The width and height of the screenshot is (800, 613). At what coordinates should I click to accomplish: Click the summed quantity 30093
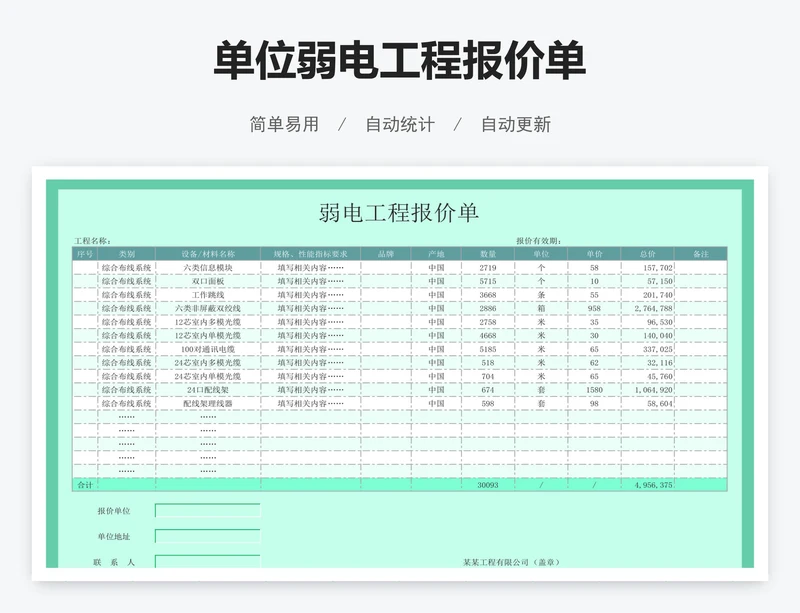click(x=488, y=485)
